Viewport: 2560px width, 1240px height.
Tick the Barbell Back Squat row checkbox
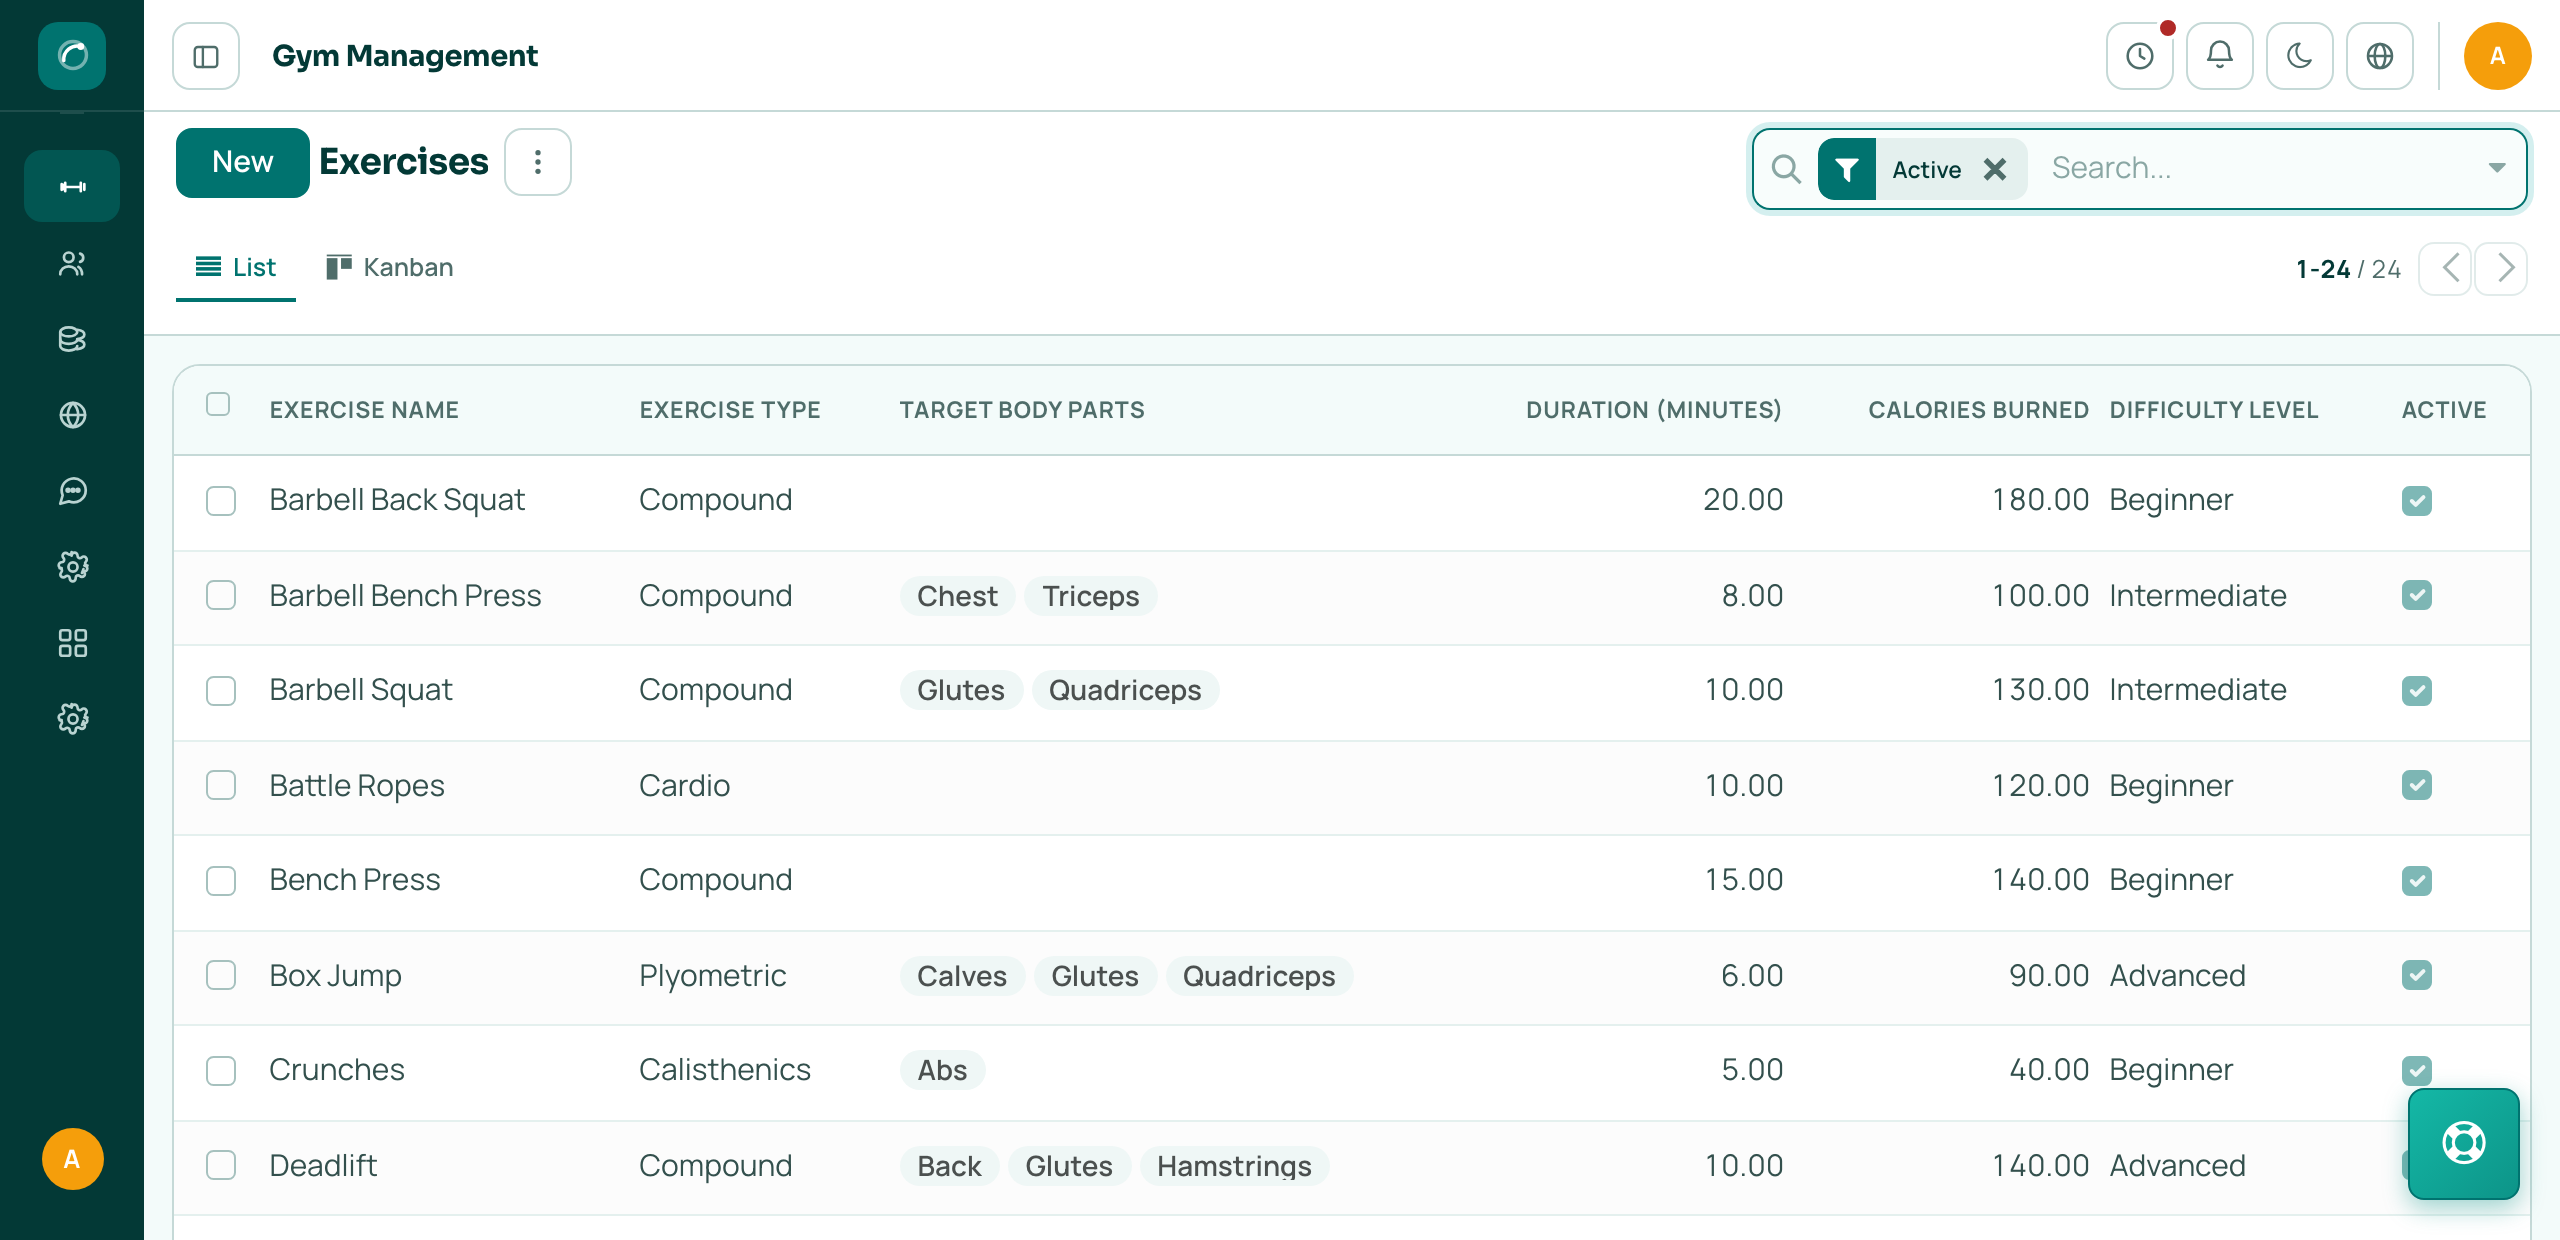pos(221,500)
